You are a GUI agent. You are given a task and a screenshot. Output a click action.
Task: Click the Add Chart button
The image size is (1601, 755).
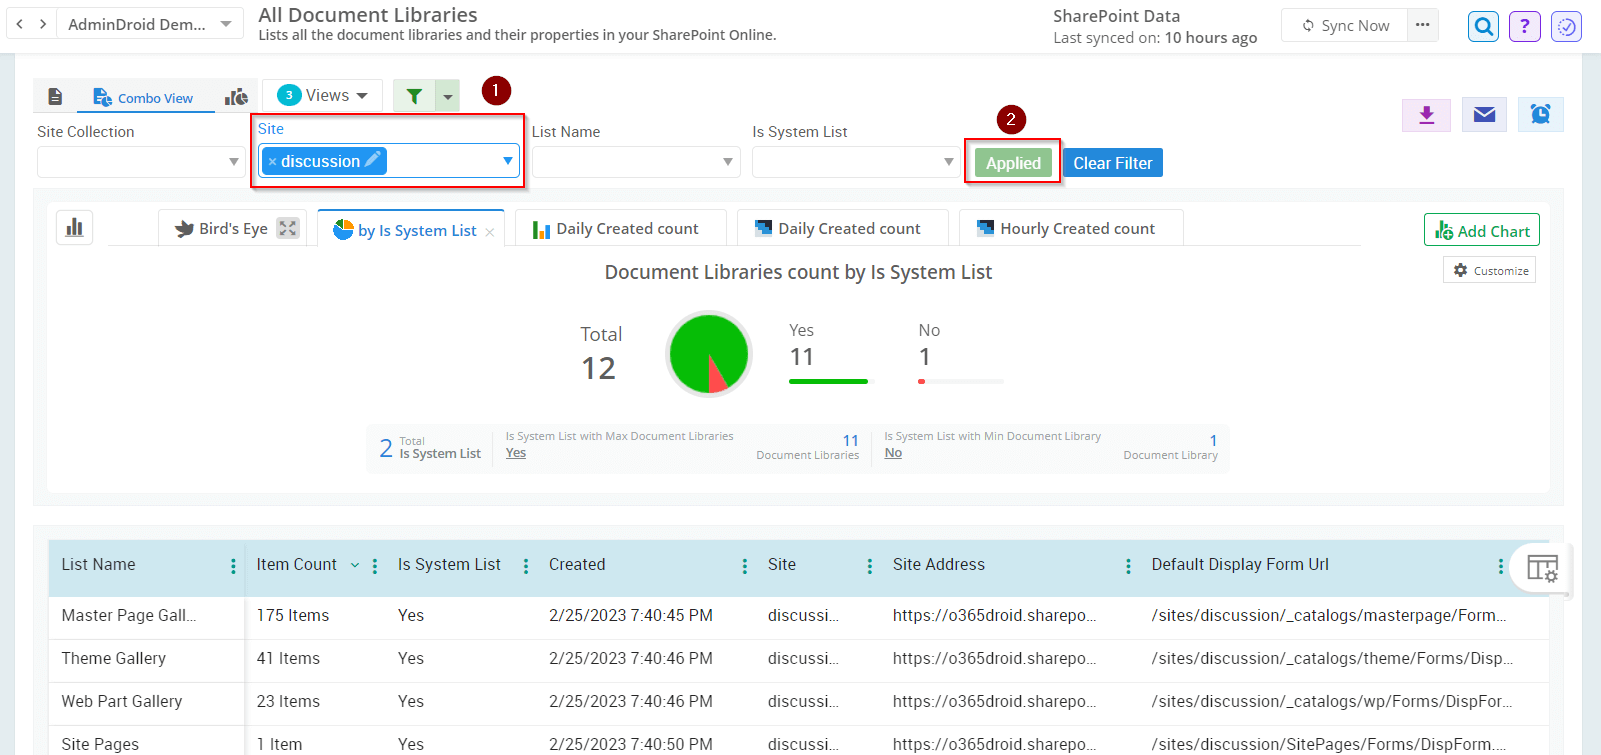[x=1481, y=230]
